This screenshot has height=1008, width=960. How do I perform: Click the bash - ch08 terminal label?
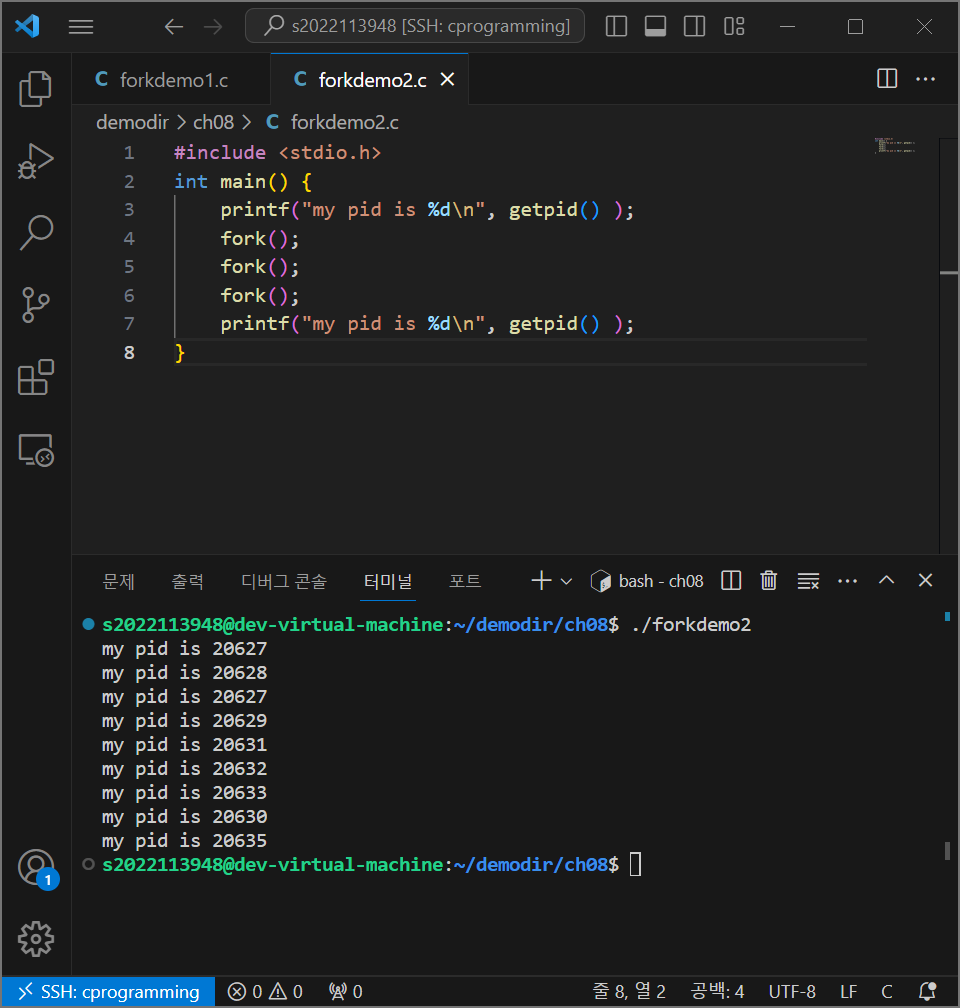click(x=647, y=581)
